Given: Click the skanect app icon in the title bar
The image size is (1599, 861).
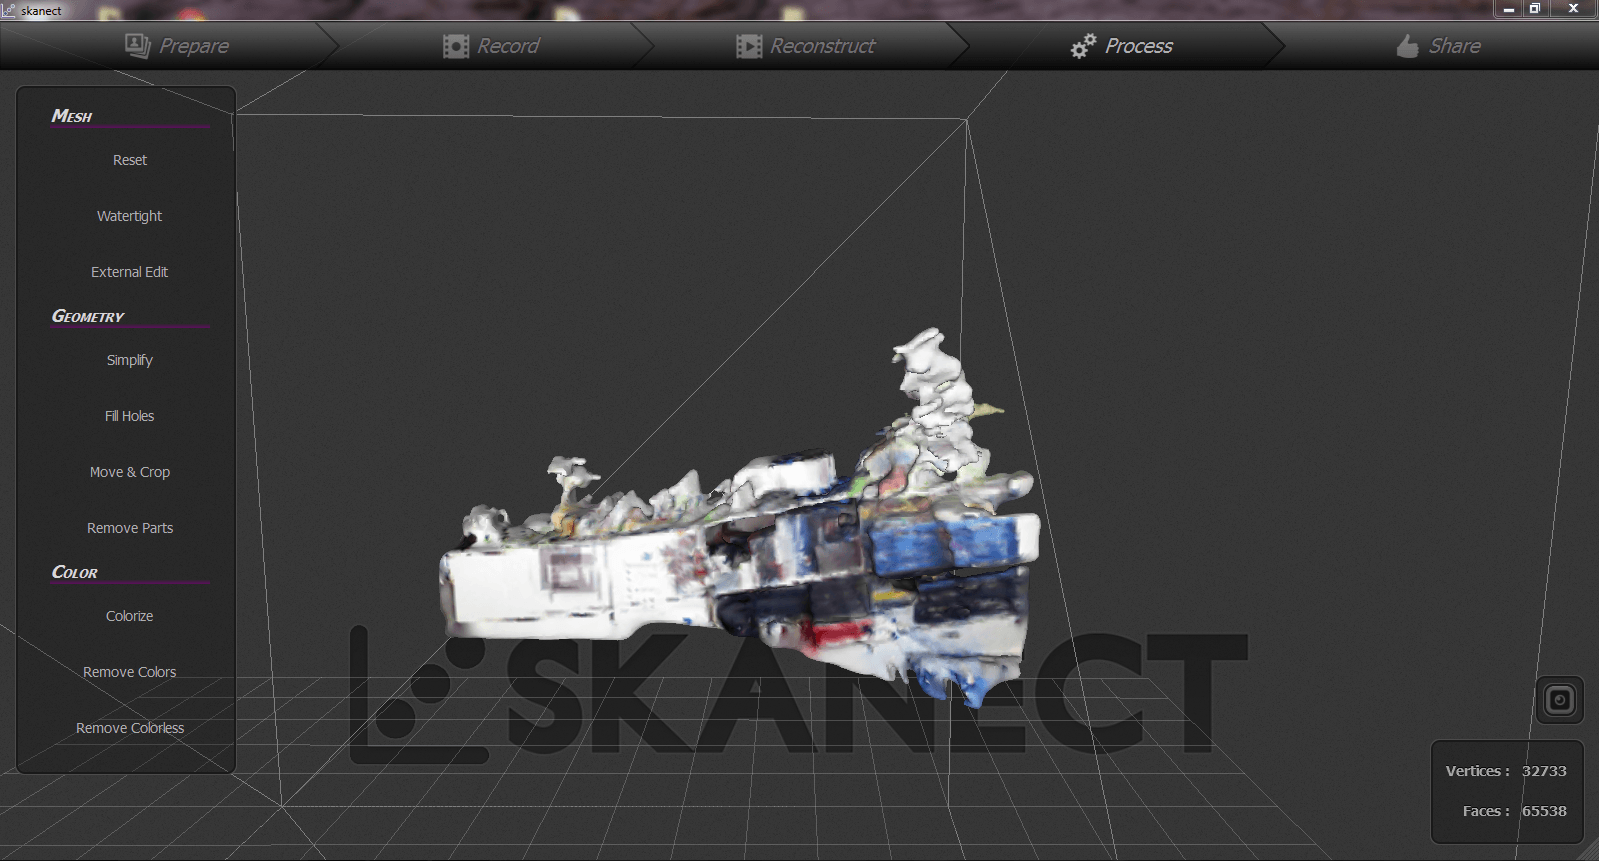Looking at the screenshot, I should tap(9, 10).
